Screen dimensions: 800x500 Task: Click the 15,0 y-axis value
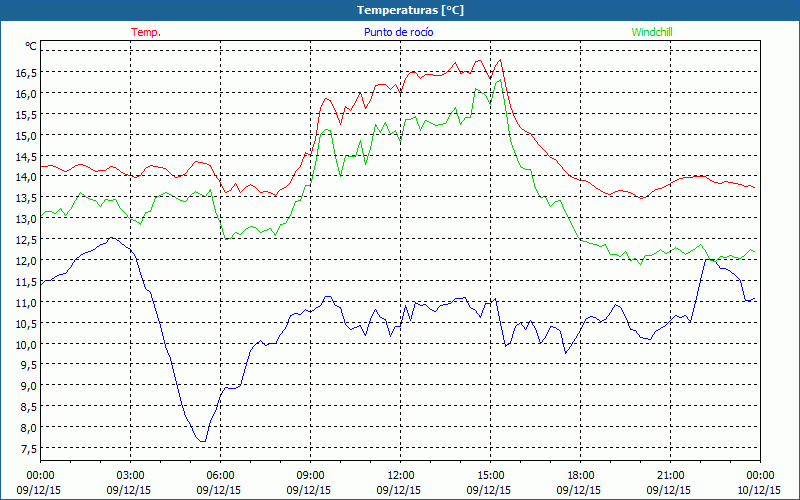tap(26, 136)
